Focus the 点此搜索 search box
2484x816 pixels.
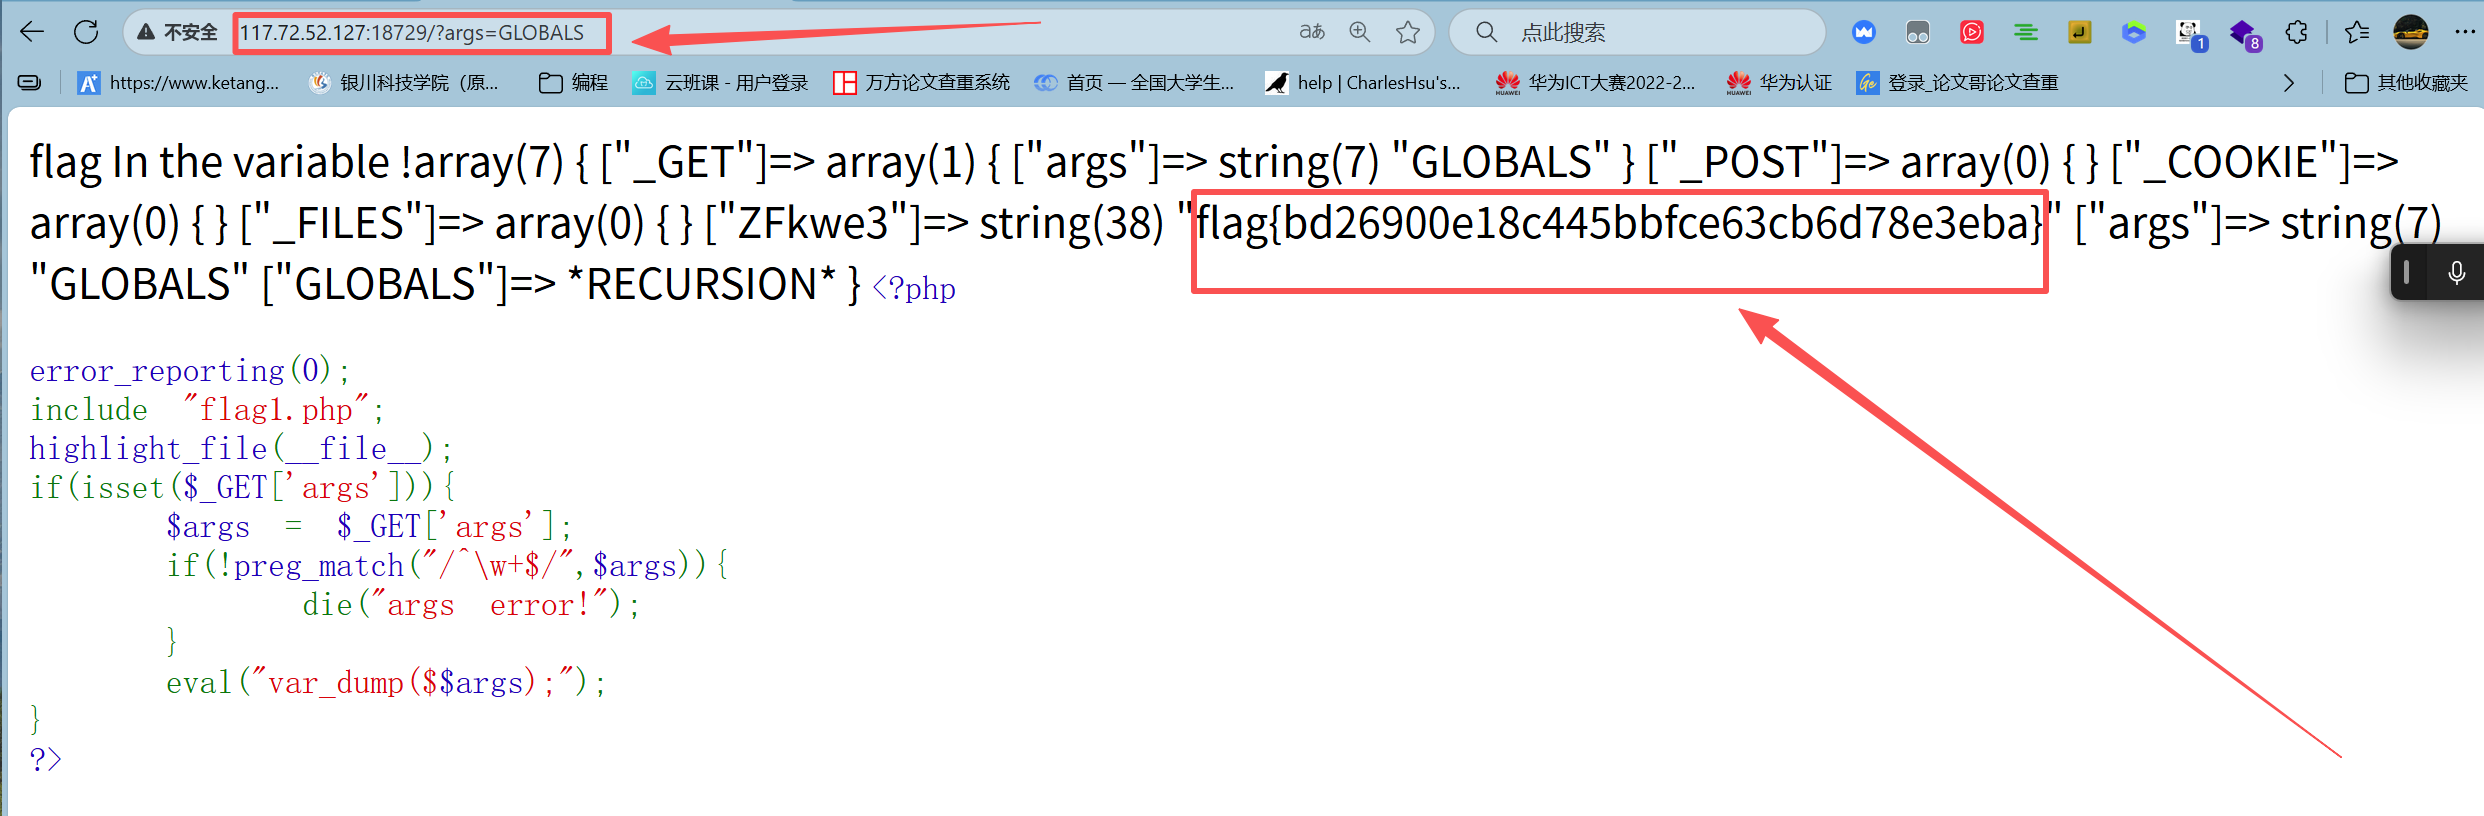coord(1638,32)
